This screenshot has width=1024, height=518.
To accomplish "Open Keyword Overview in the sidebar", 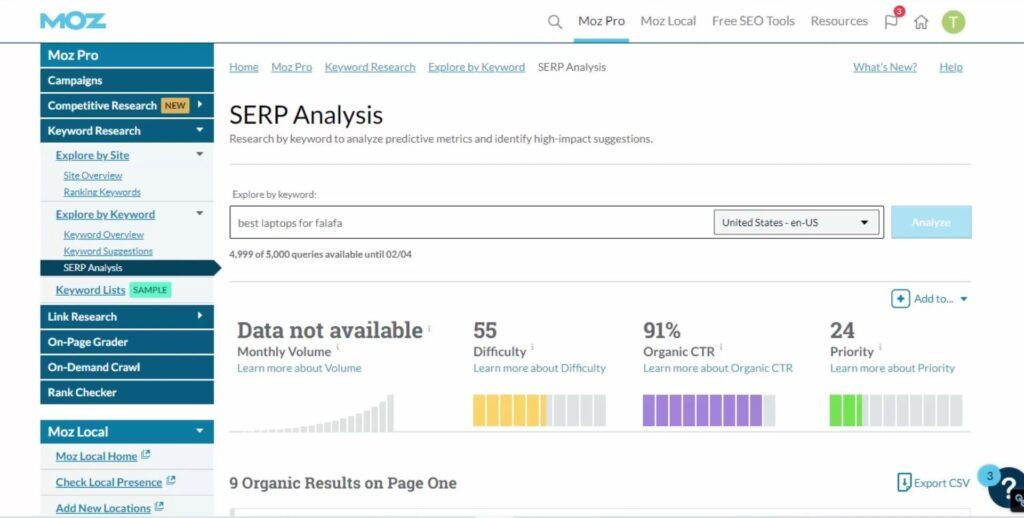I will point(103,235).
